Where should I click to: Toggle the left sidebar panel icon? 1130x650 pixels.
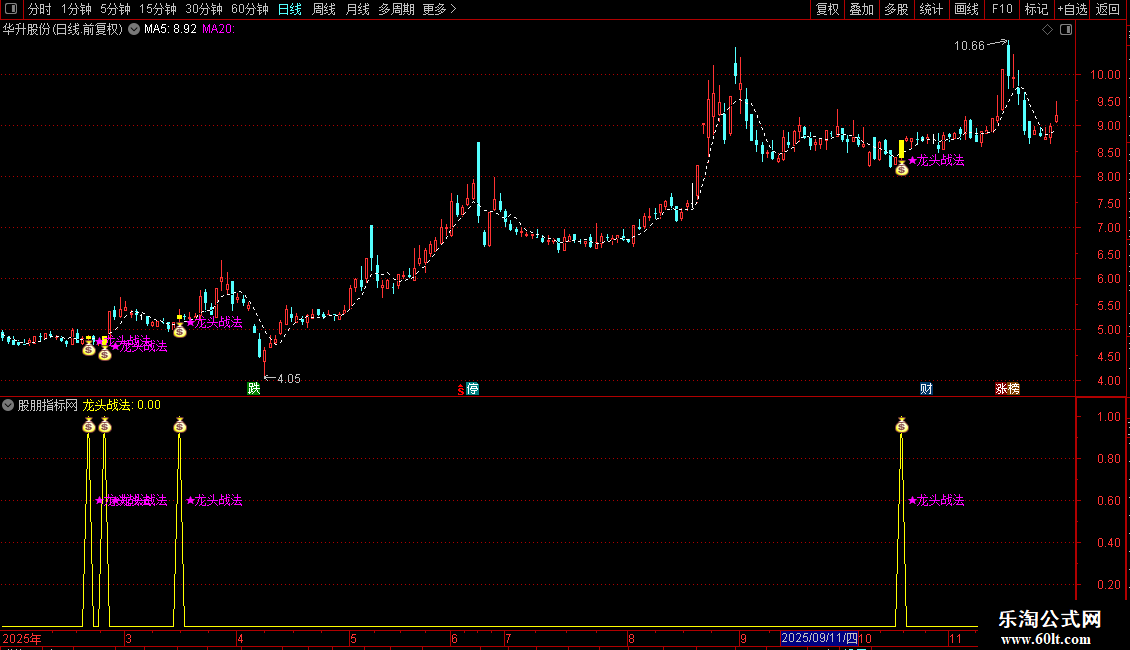[11, 9]
